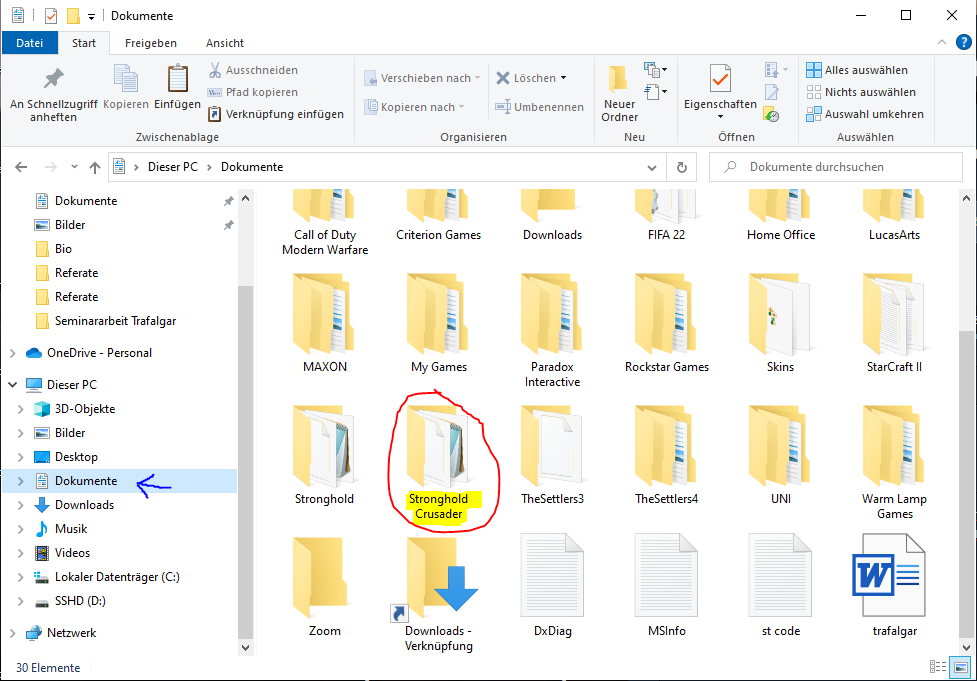Open Kopieren nach dropdown
This screenshot has height=681, width=977.
coord(462,107)
